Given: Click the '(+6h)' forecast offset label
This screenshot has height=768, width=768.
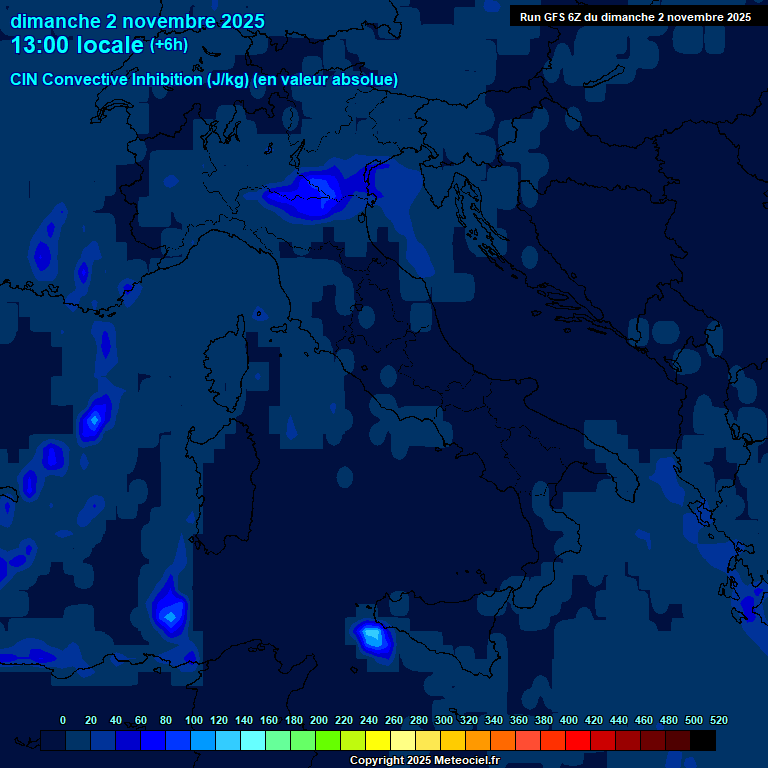Looking at the screenshot, I should click(x=168, y=45).
